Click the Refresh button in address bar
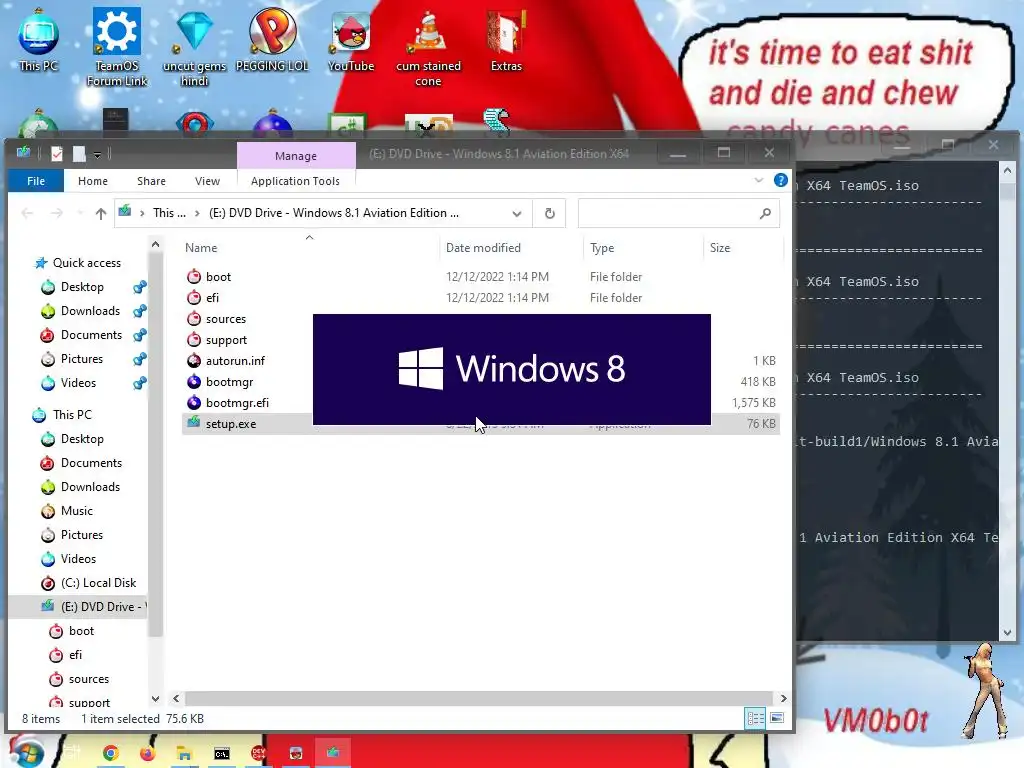The width and height of the screenshot is (1024, 768). [550, 214]
